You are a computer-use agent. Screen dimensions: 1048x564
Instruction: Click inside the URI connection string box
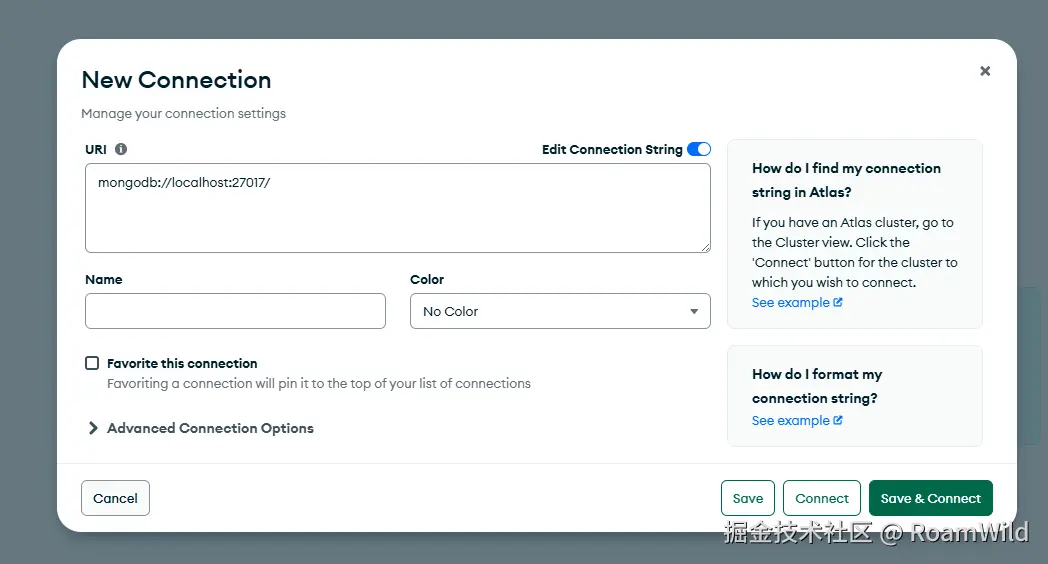(x=398, y=208)
